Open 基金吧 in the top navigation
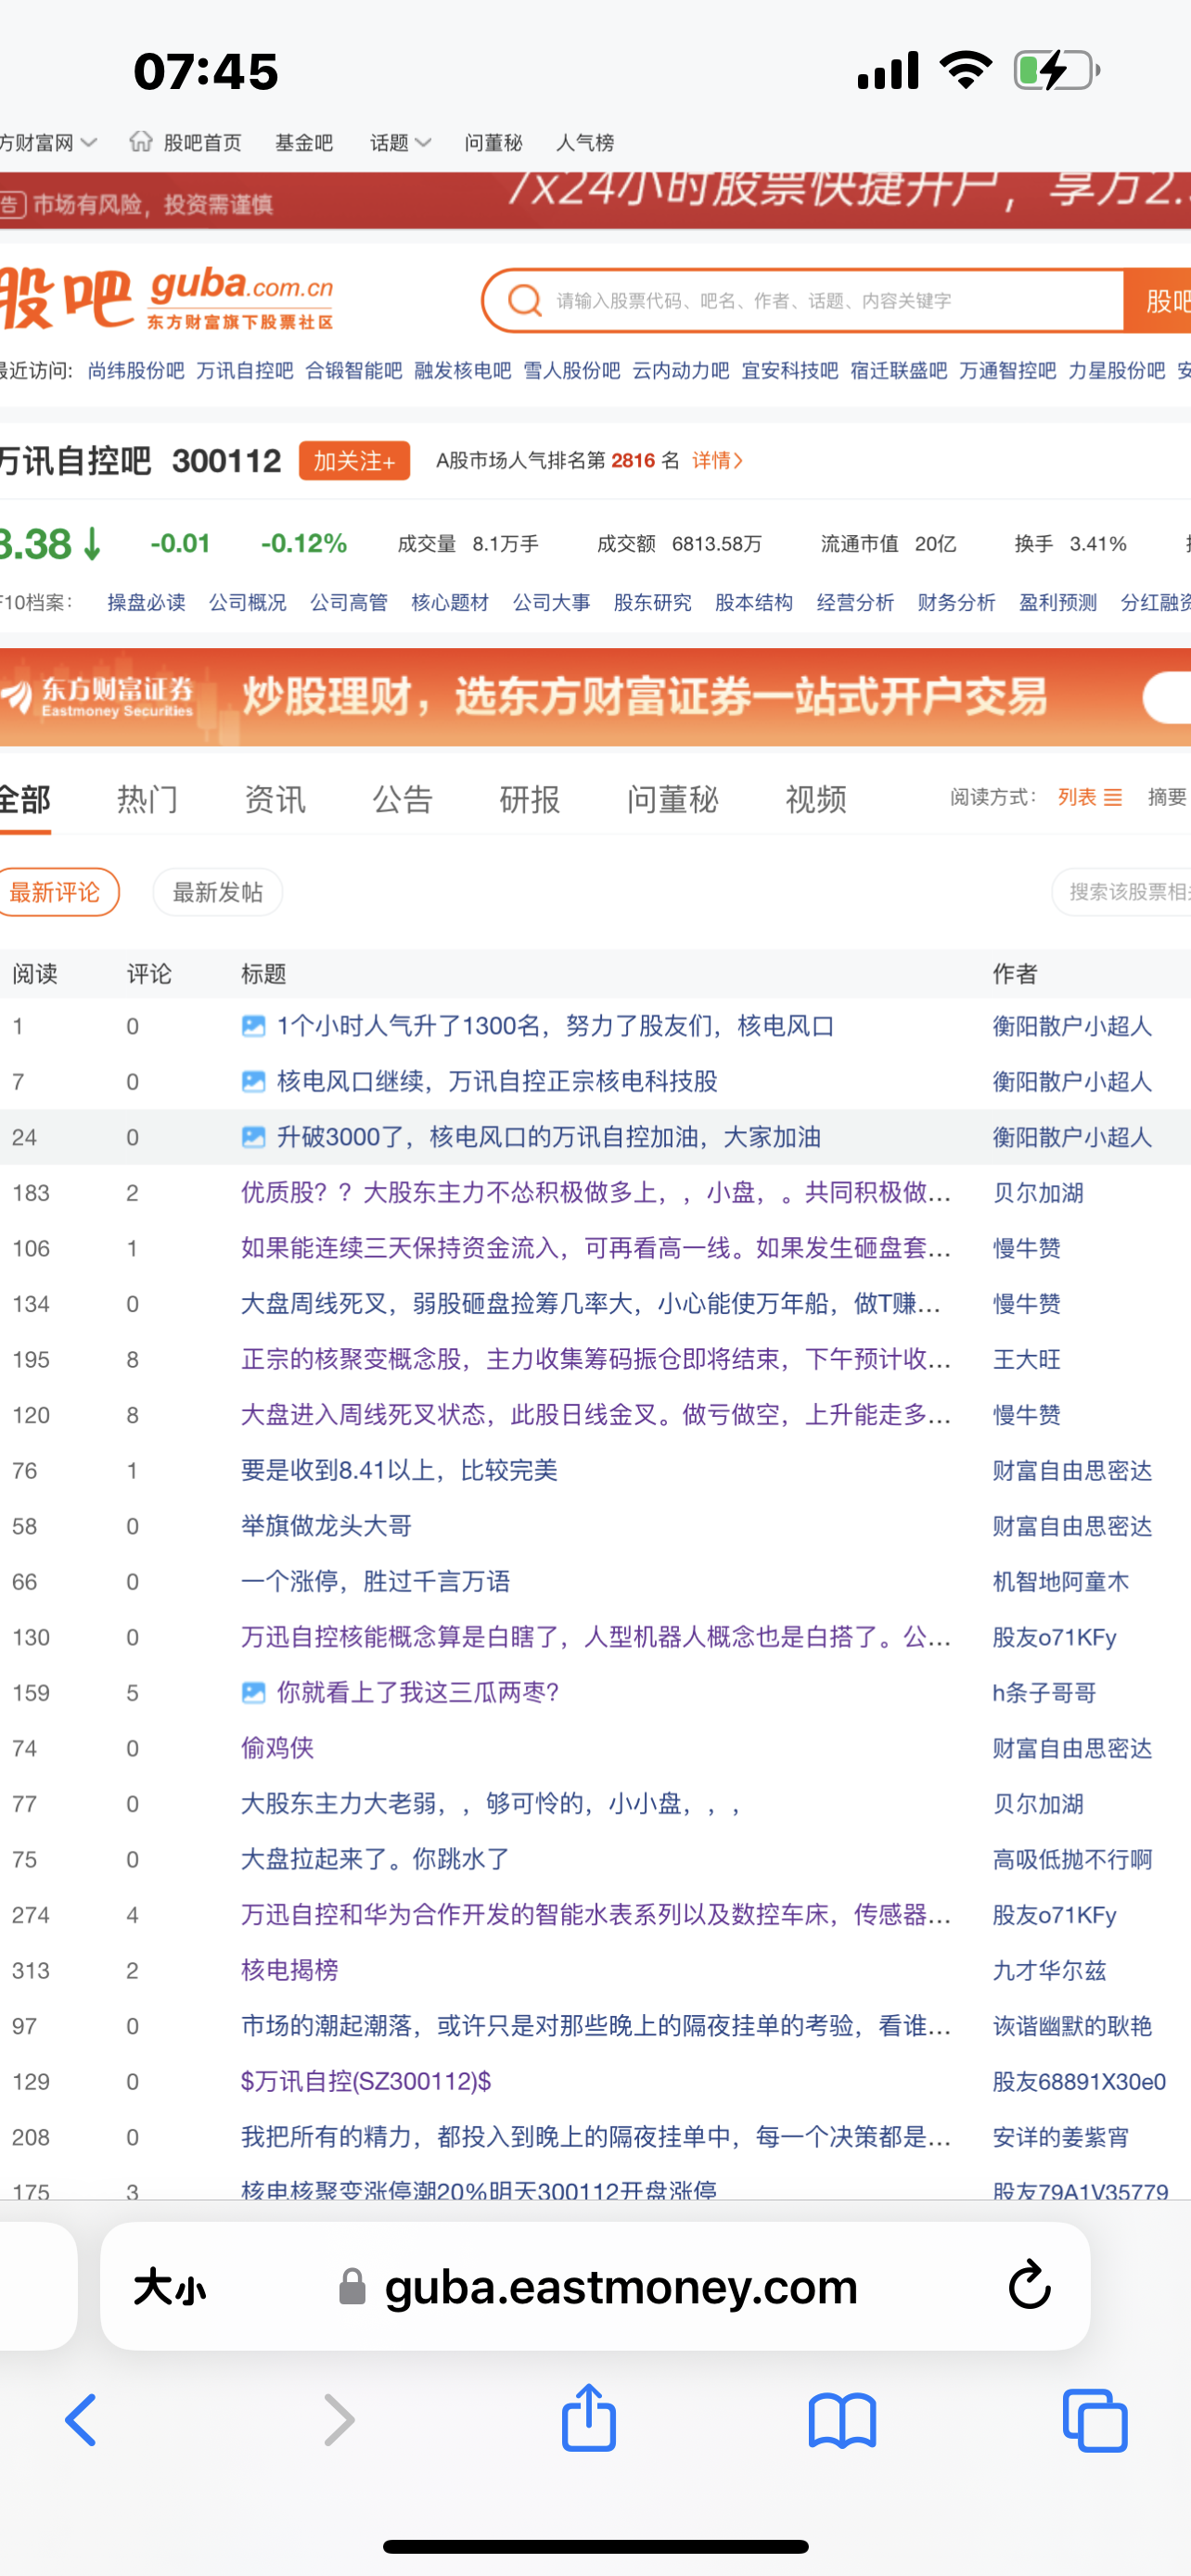Viewport: 1191px width, 2576px height. point(304,143)
